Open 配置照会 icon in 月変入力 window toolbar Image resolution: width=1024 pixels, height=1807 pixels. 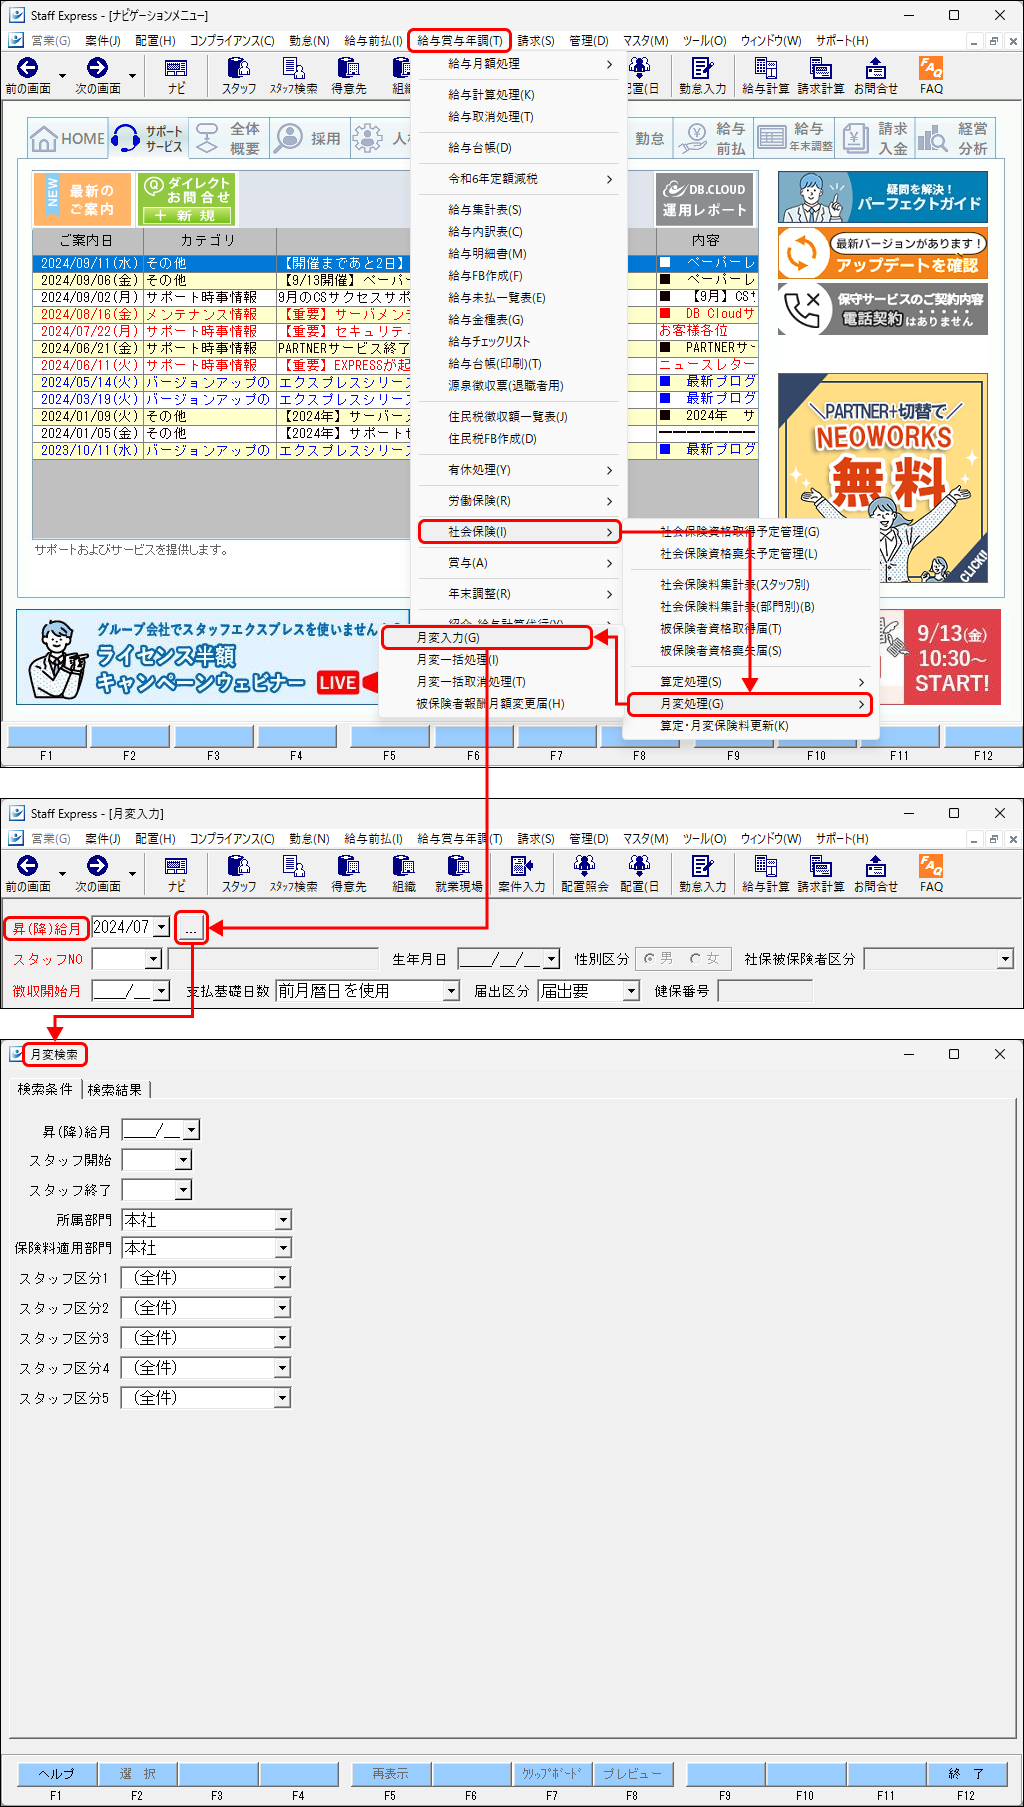tap(584, 873)
